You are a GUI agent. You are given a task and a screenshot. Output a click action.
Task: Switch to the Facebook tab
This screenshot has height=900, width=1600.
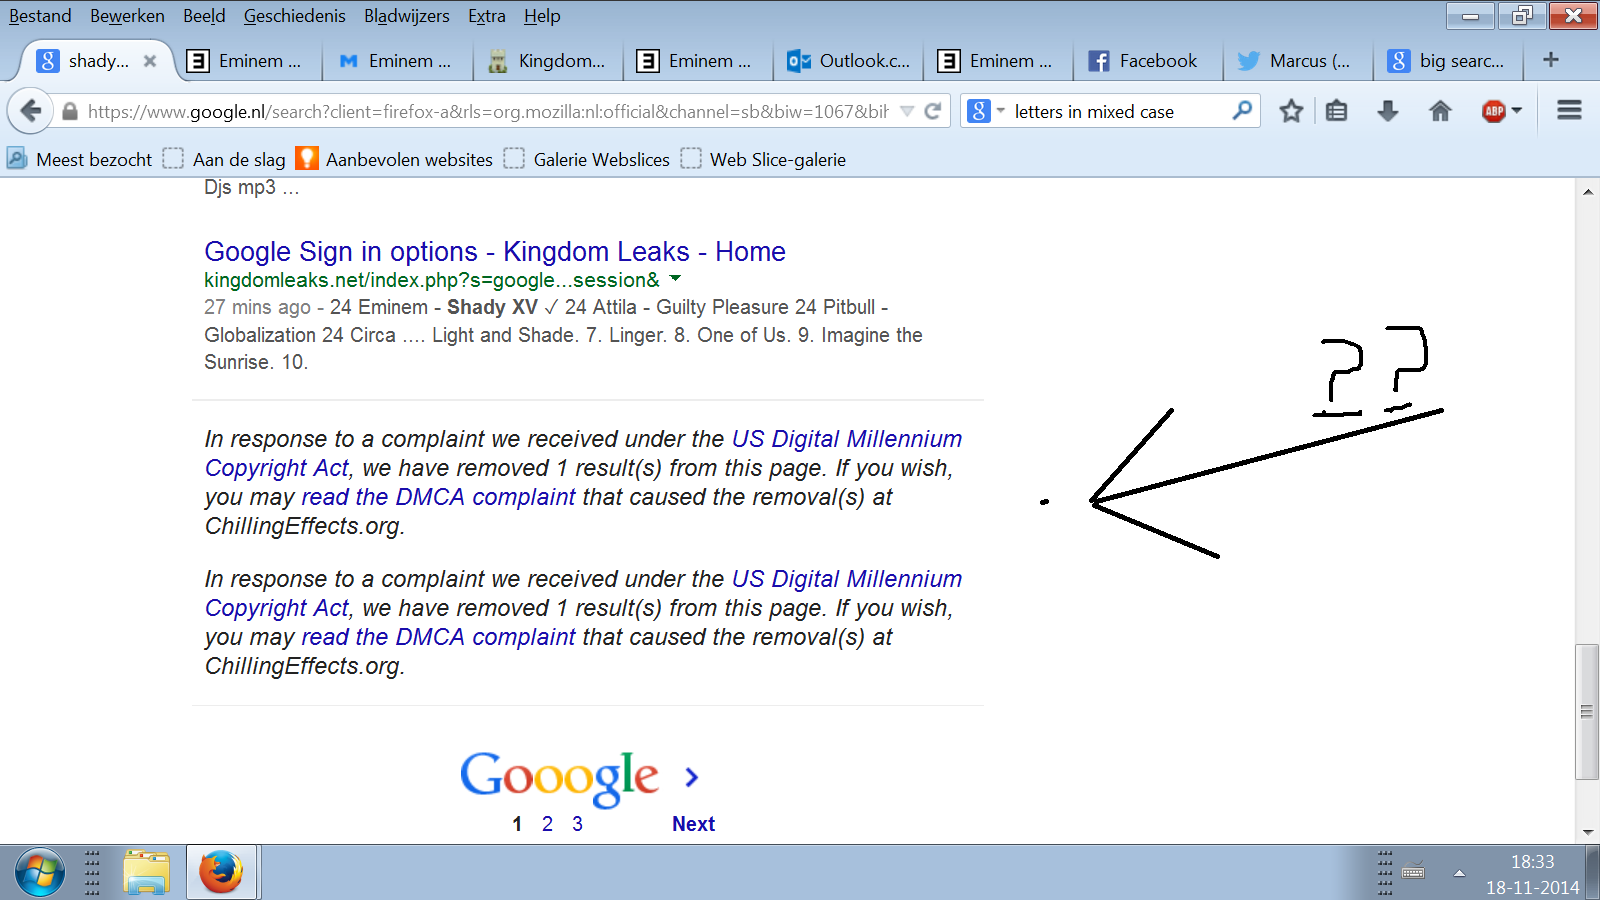click(1148, 61)
